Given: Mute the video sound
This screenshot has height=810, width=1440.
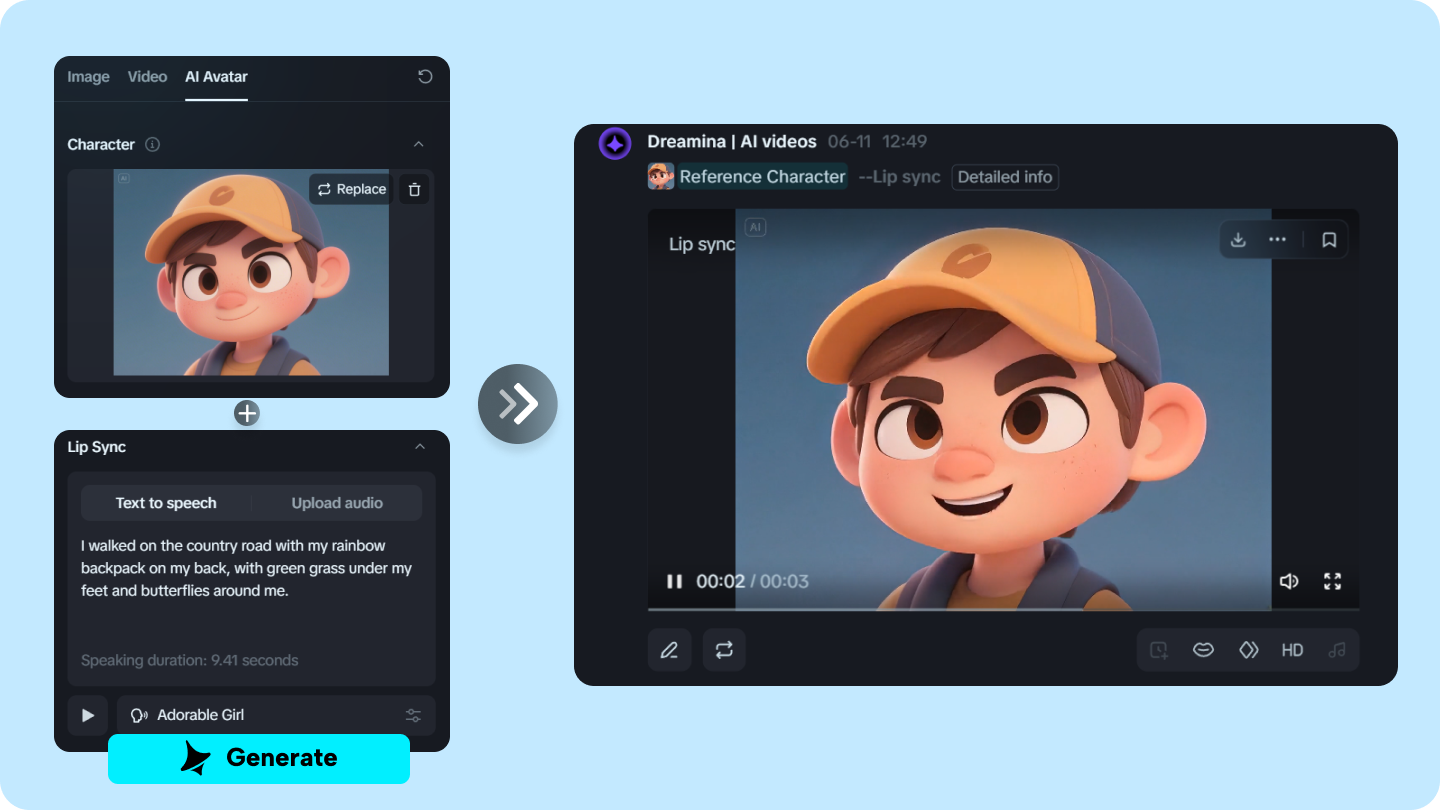Looking at the screenshot, I should [x=1289, y=581].
